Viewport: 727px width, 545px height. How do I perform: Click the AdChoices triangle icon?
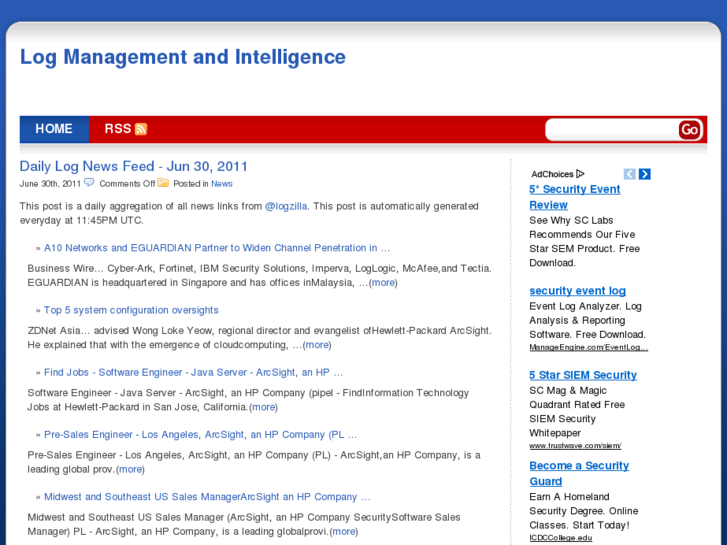coord(580,174)
